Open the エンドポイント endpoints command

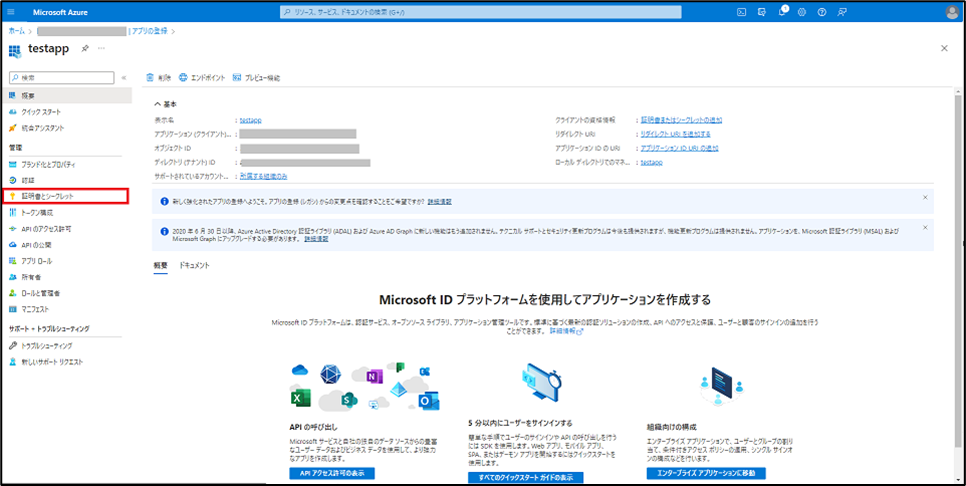pos(202,78)
